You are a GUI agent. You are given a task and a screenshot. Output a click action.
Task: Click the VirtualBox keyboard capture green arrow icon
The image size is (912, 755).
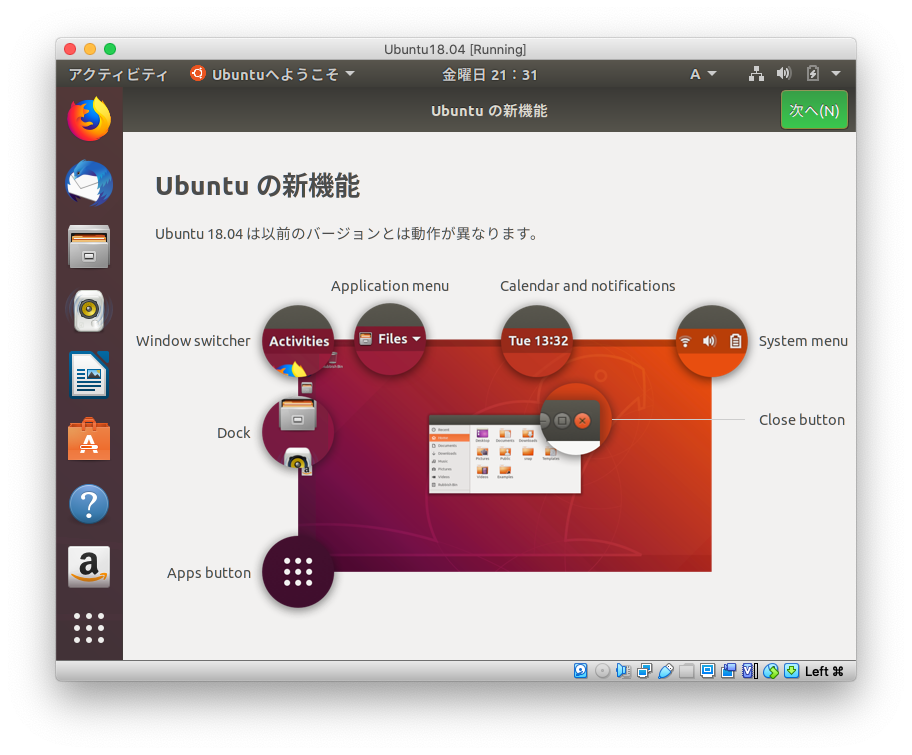point(792,671)
